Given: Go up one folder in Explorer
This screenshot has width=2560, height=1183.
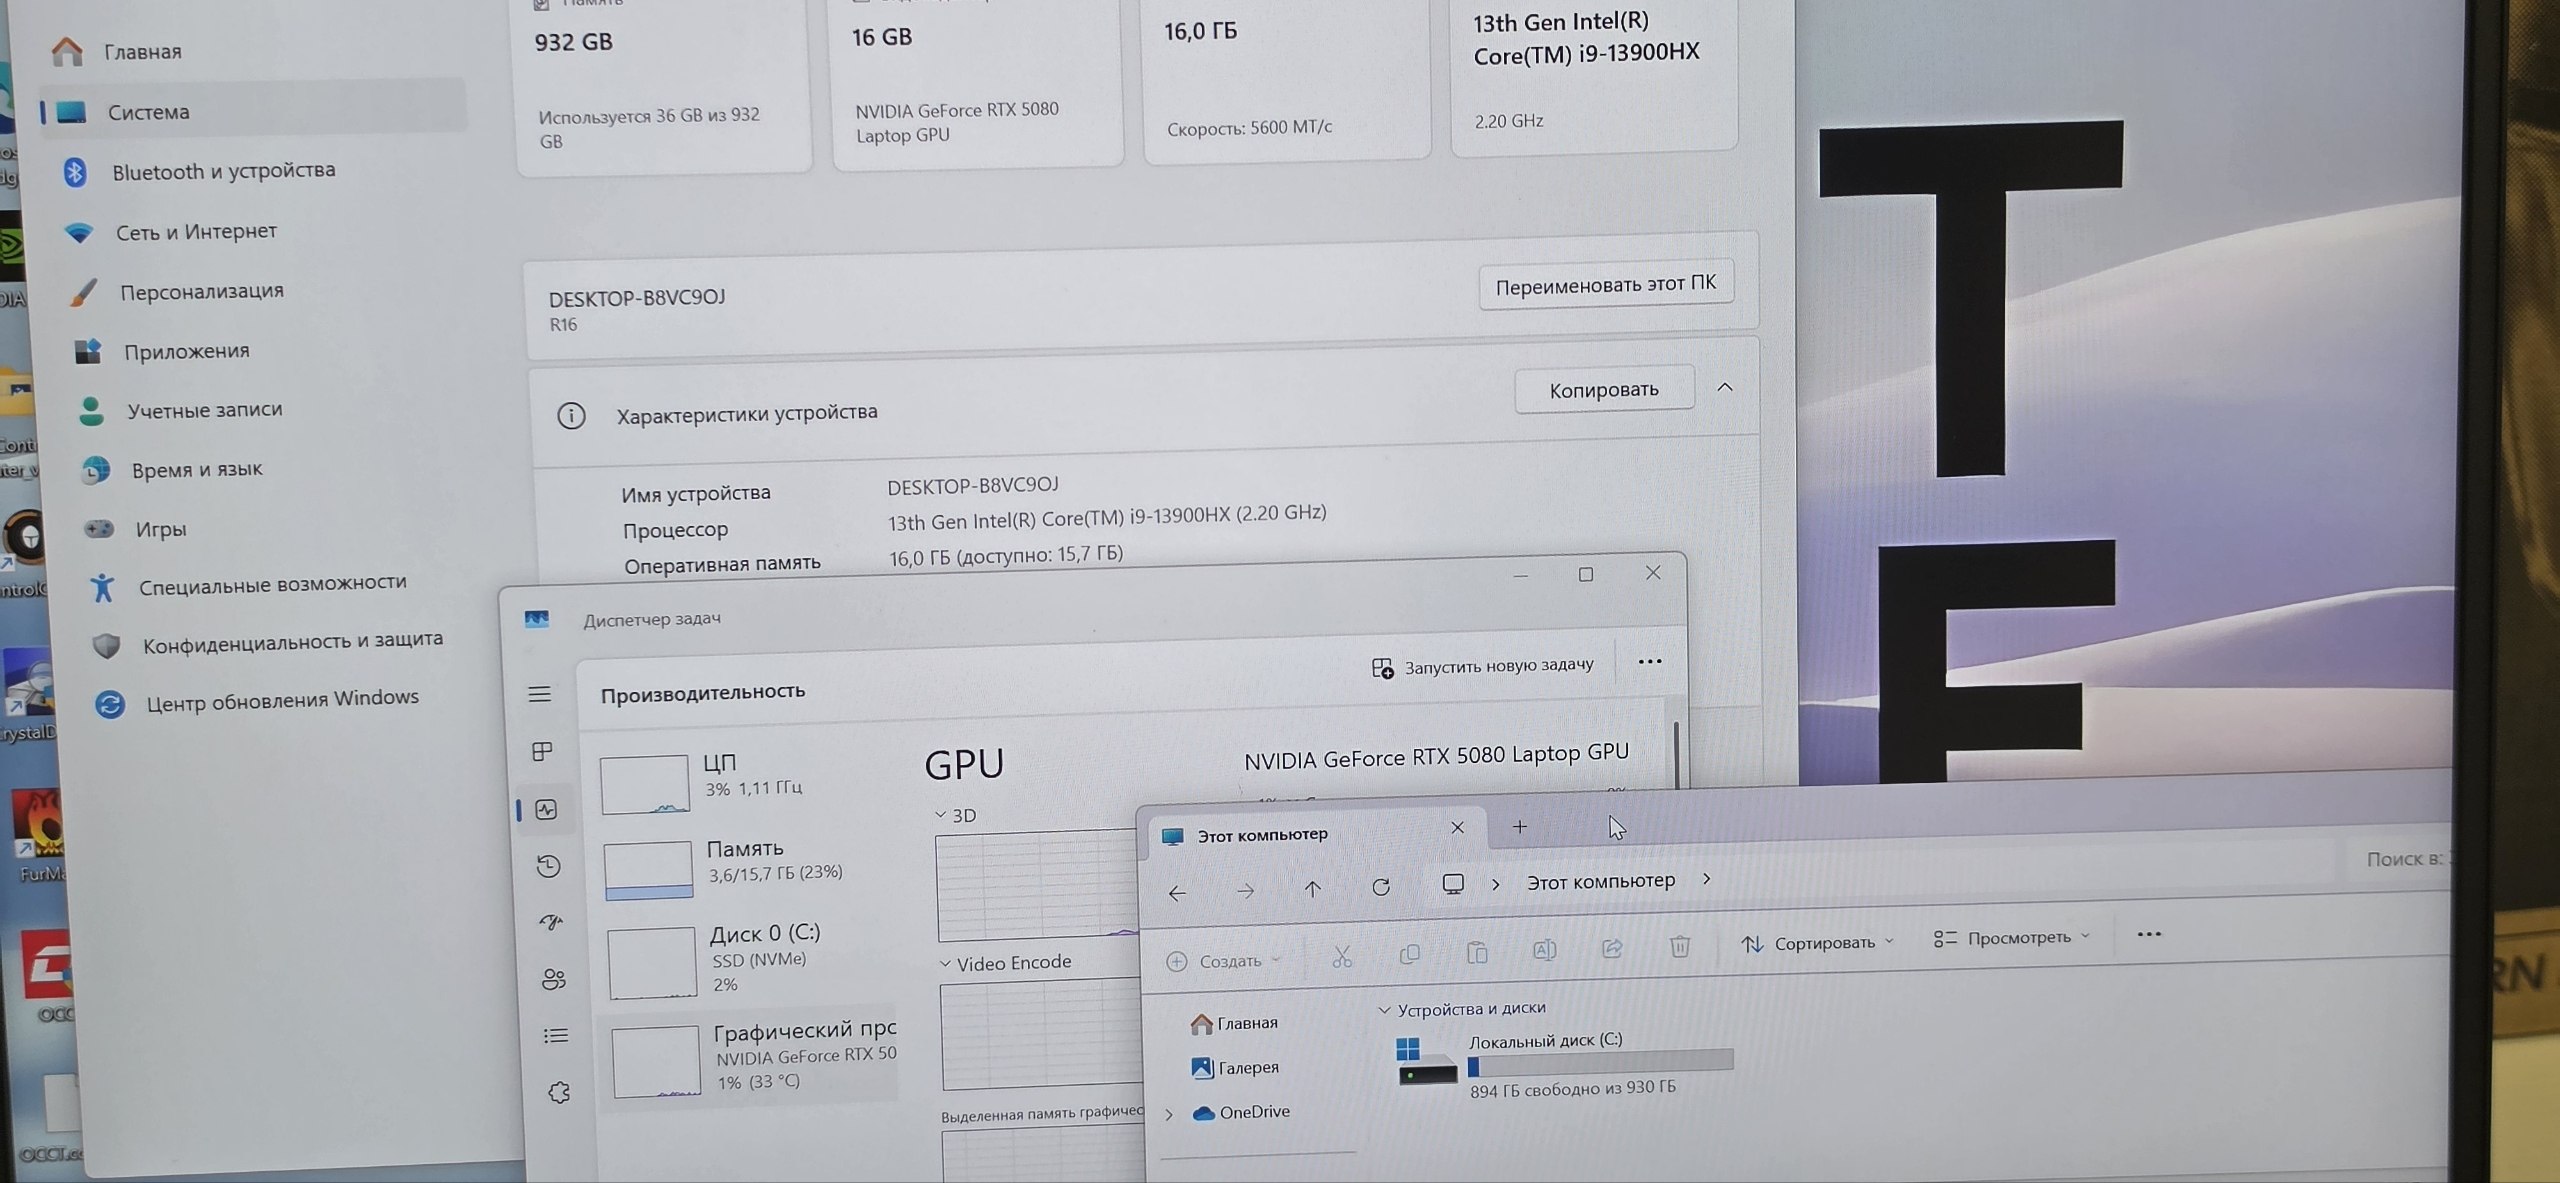Looking at the screenshot, I should click(1312, 889).
